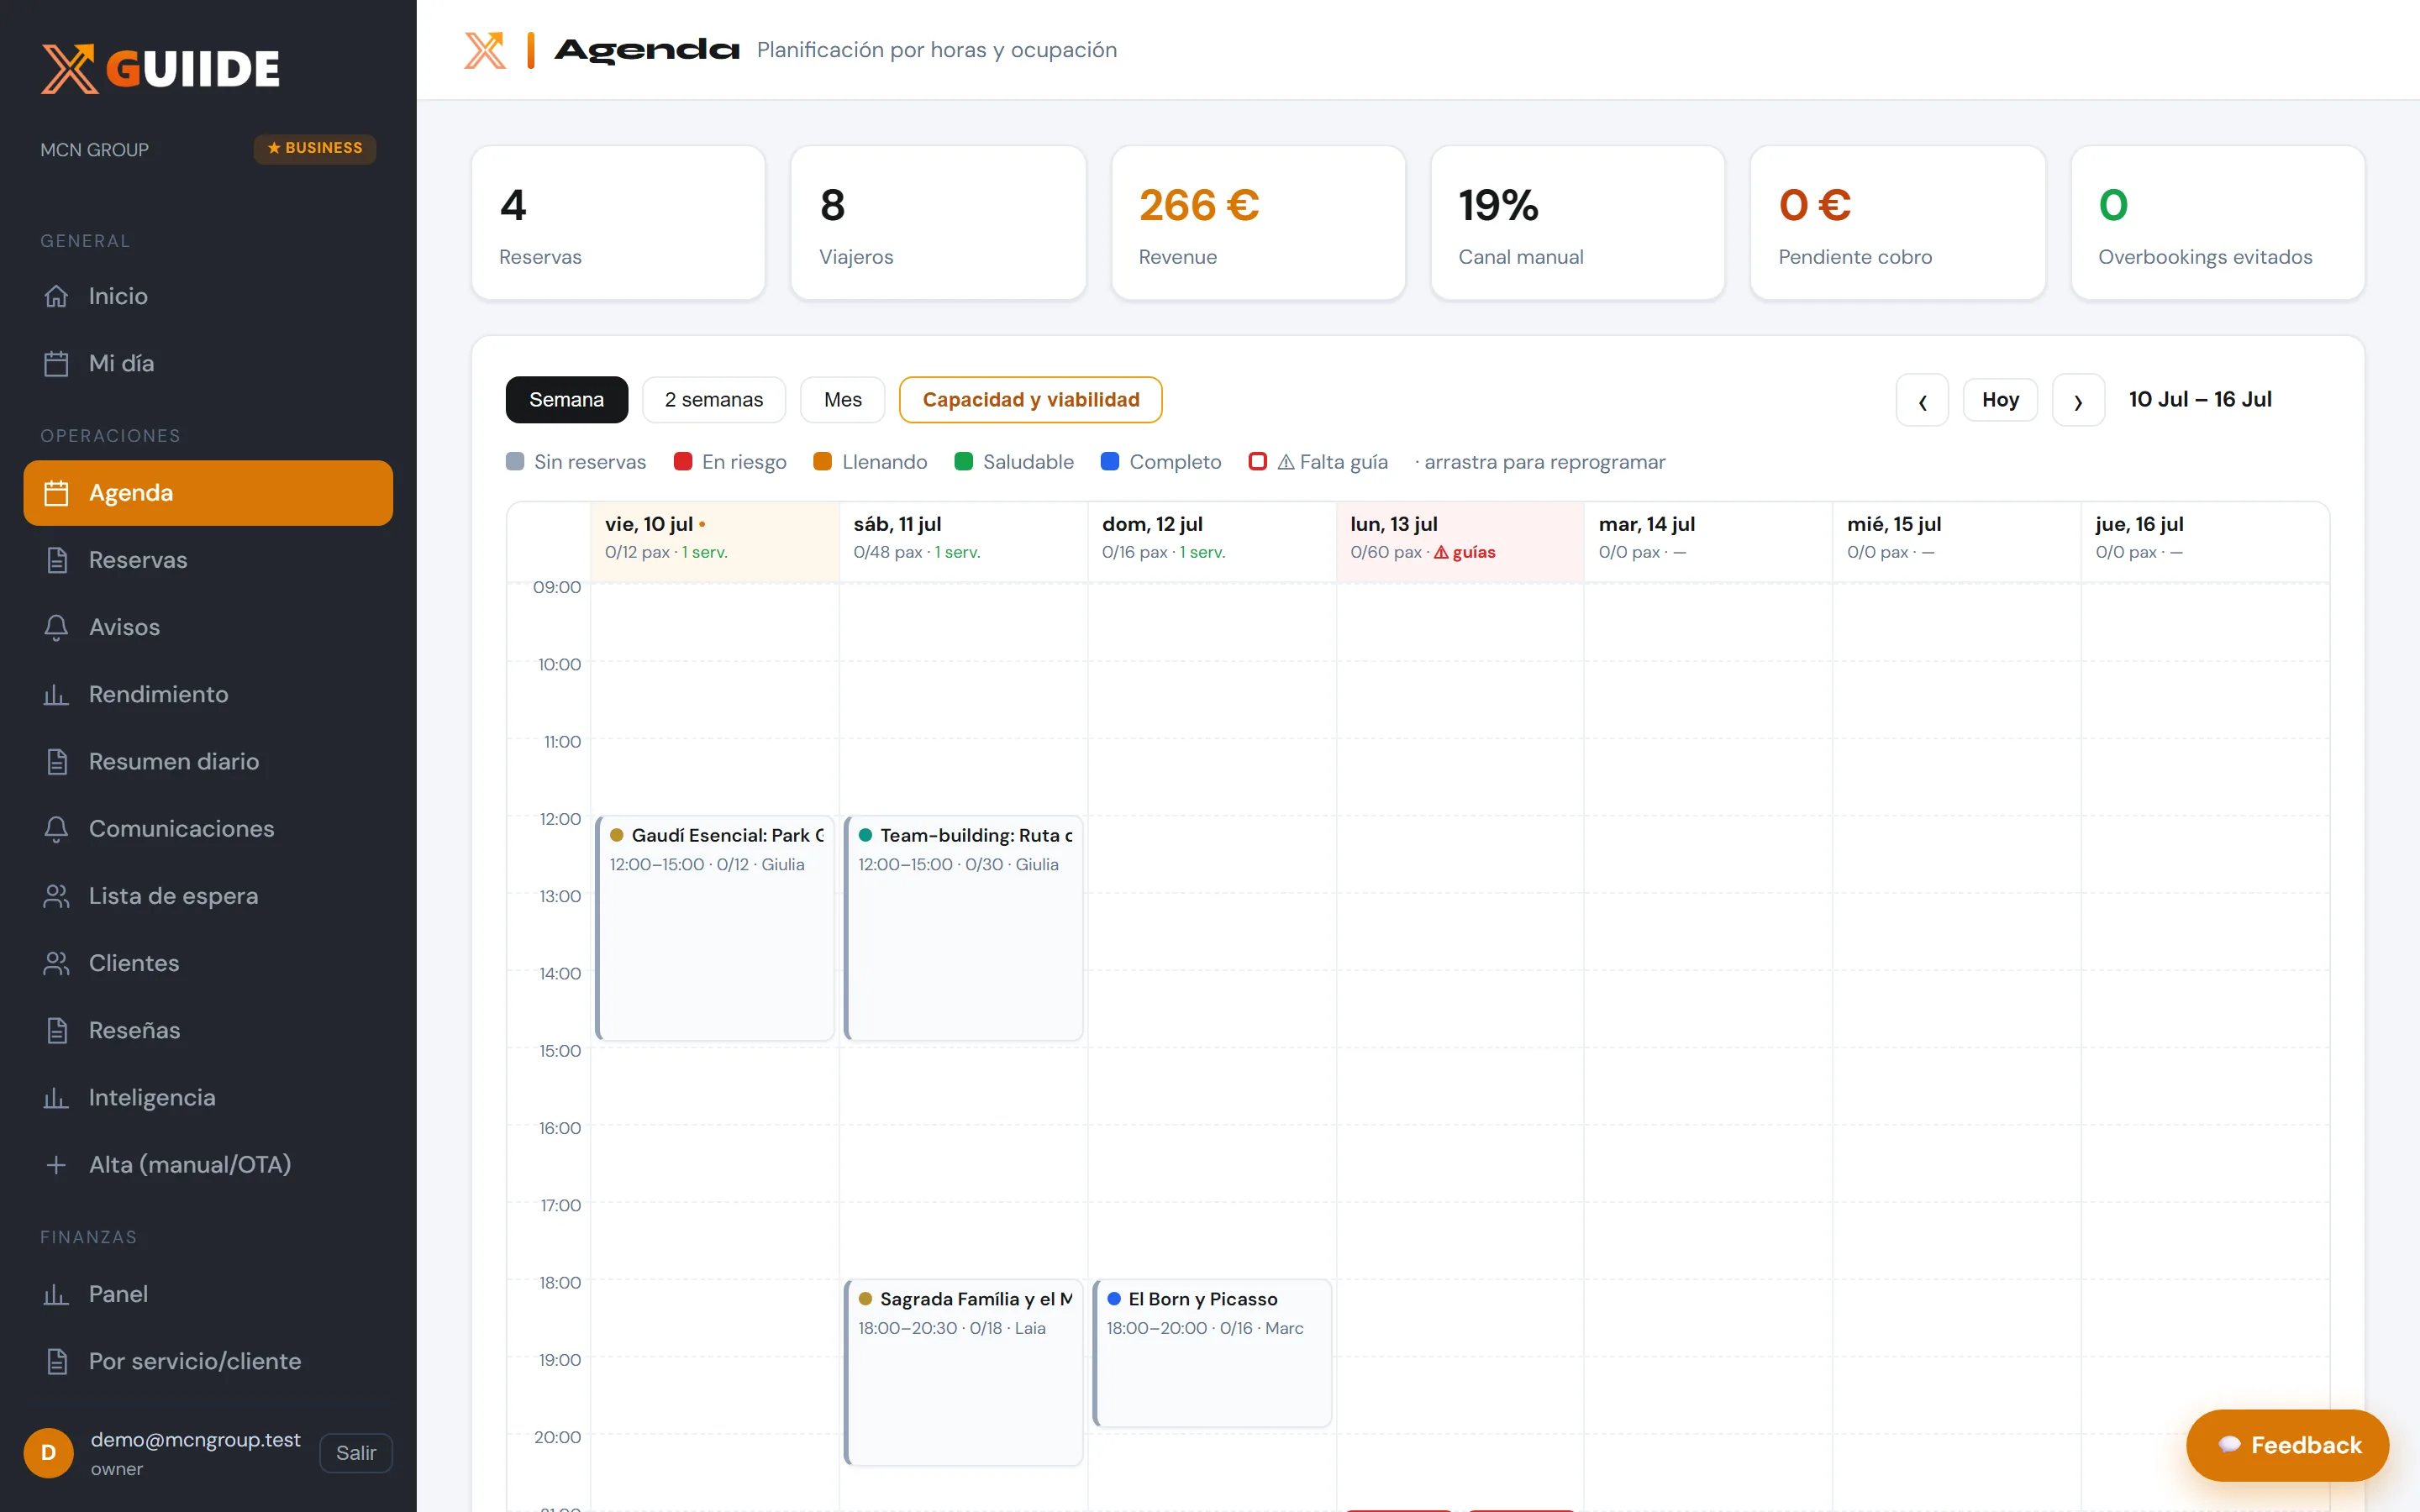
Task: Go to previous week with left chevron
Action: pyautogui.click(x=1922, y=400)
